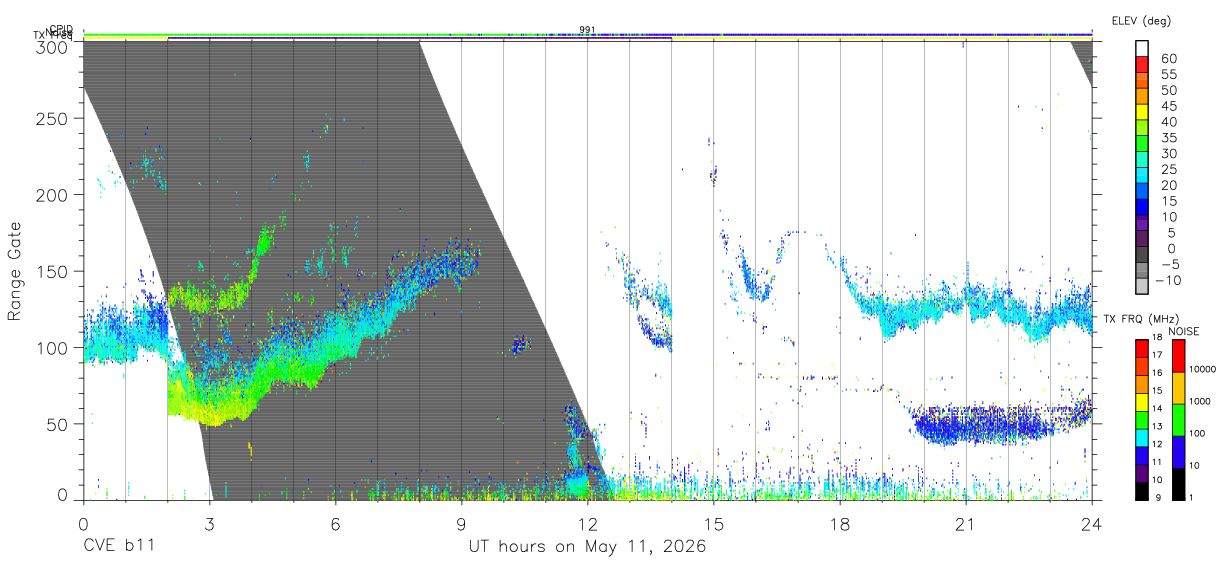Click the x-axis tick label '21'
Image resolution: width=1228 pixels, height=567 pixels.
pyautogui.click(x=966, y=523)
